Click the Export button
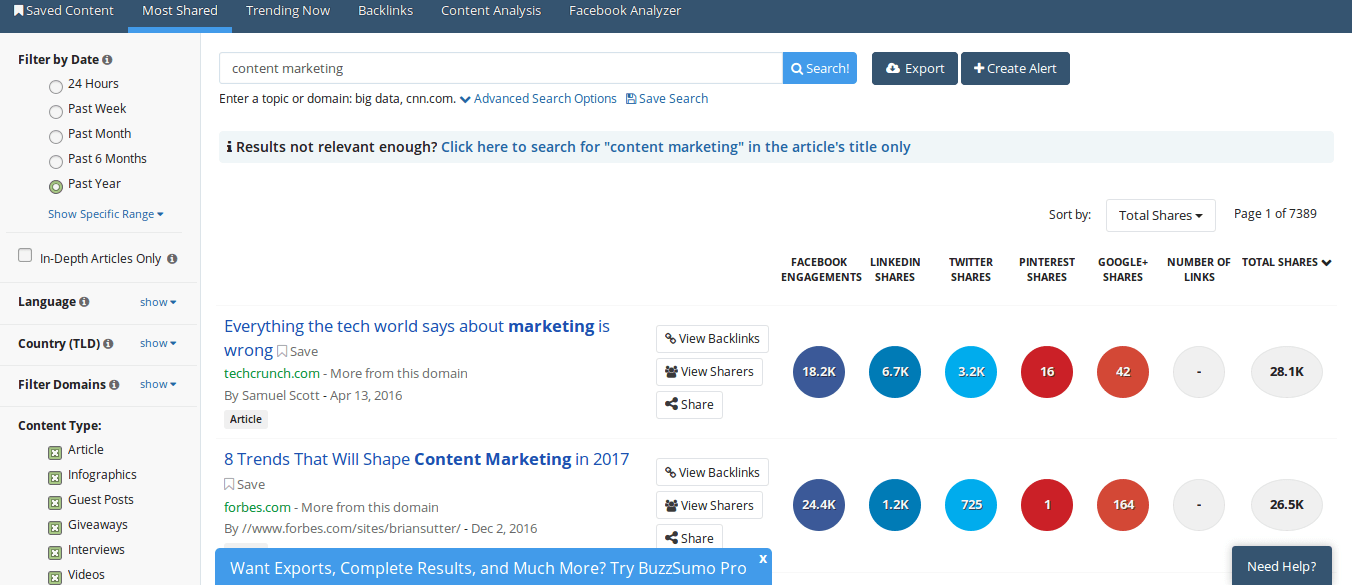Image resolution: width=1352 pixels, height=585 pixels. 914,69
